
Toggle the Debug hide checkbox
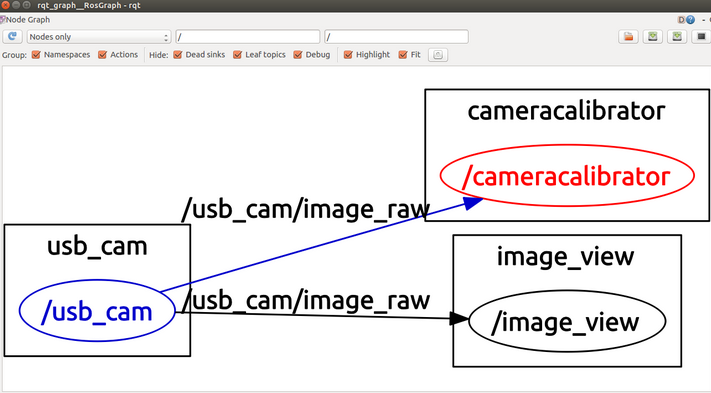[x=297, y=55]
